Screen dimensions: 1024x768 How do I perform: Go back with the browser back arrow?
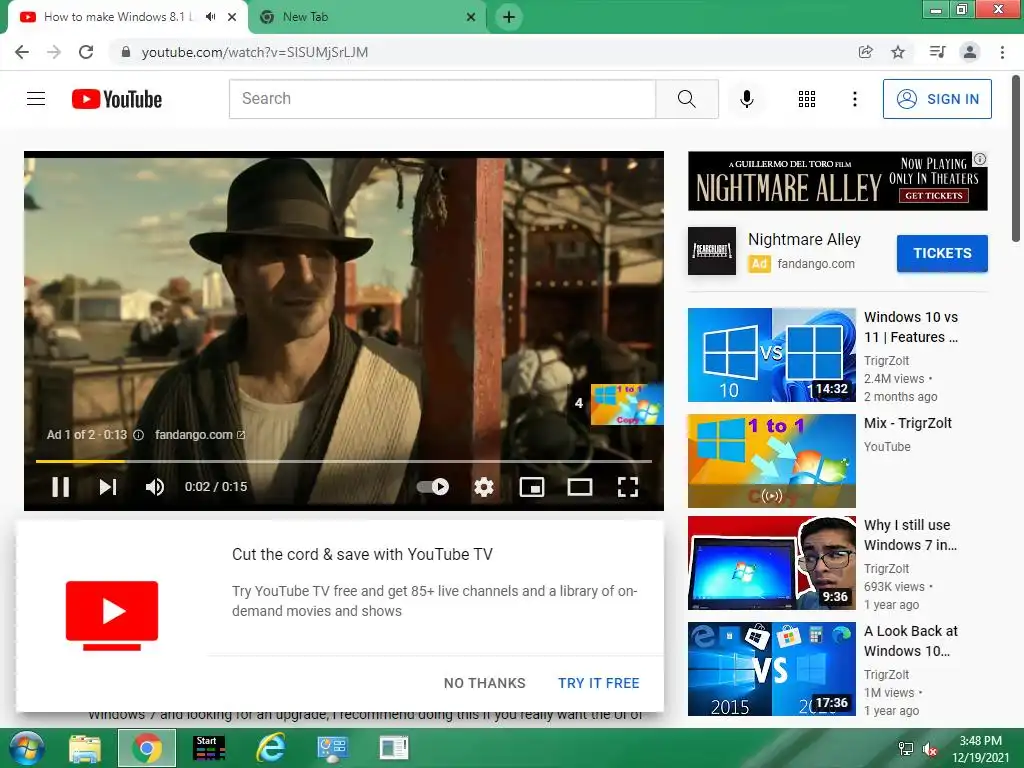click(22, 52)
